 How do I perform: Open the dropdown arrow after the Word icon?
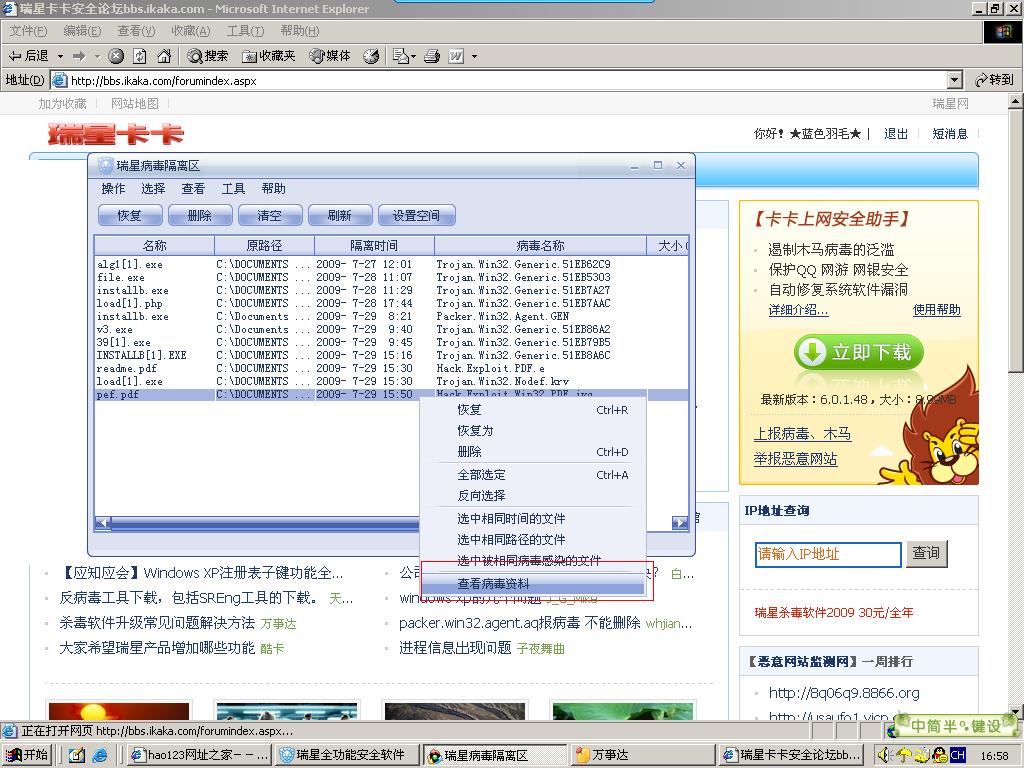[x=474, y=56]
